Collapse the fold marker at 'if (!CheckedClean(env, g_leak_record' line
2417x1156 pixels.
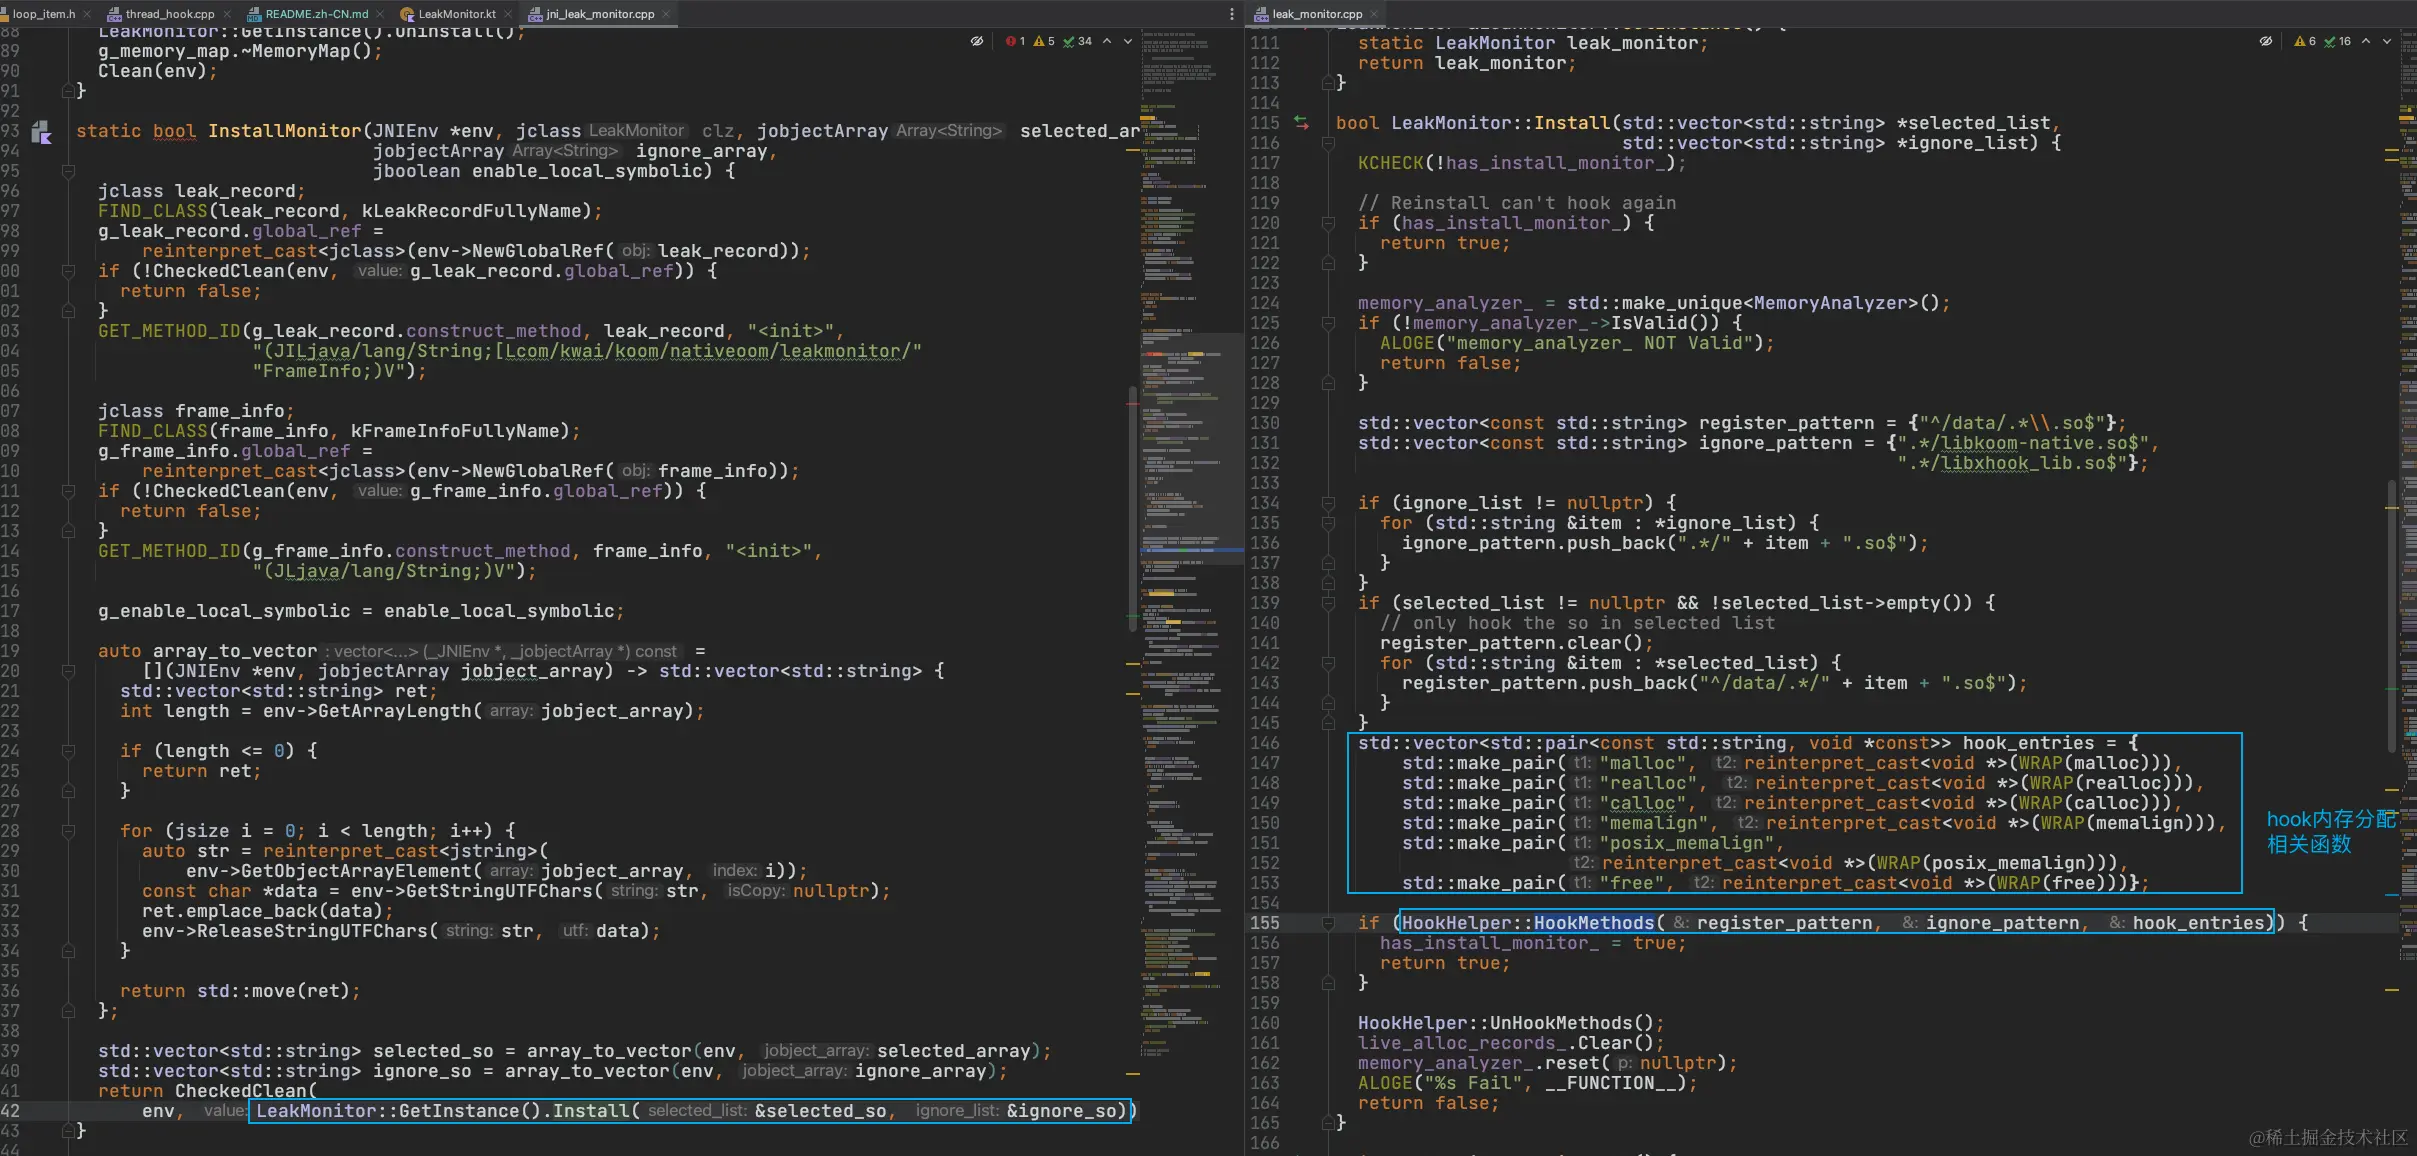tap(68, 271)
